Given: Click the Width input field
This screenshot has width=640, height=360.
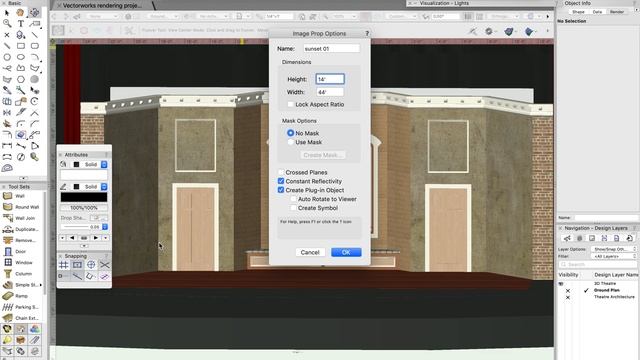Looking at the screenshot, I should click(x=330, y=92).
